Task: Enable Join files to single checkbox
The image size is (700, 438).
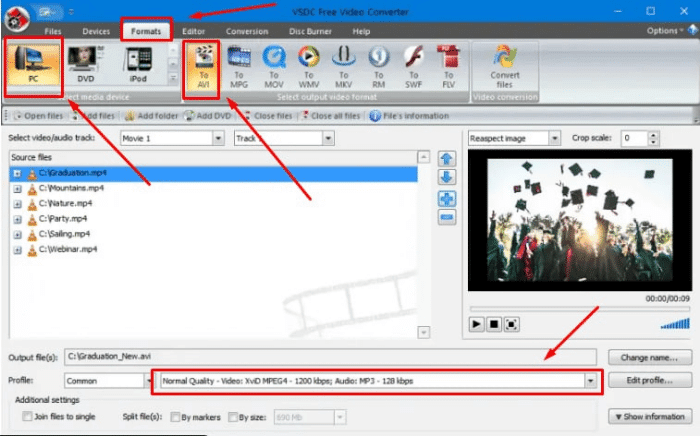Action: [x=27, y=417]
